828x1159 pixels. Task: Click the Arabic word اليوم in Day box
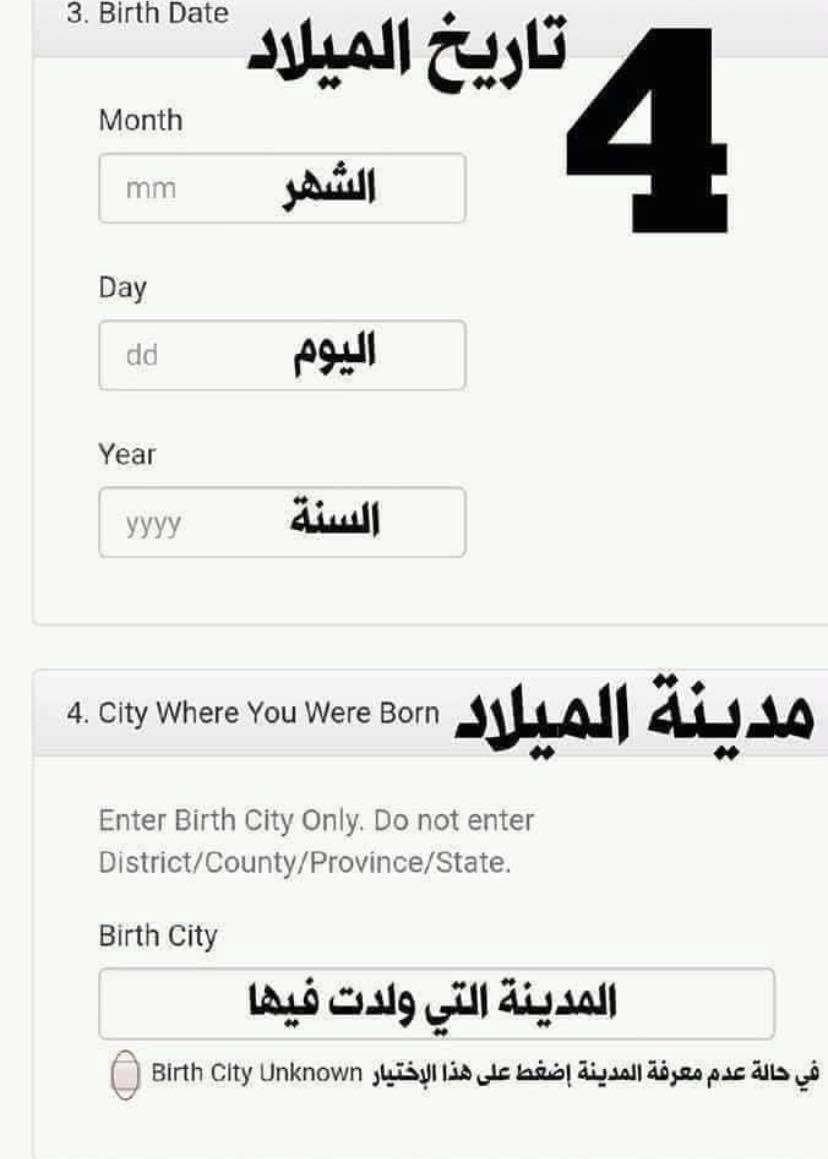coord(335,354)
